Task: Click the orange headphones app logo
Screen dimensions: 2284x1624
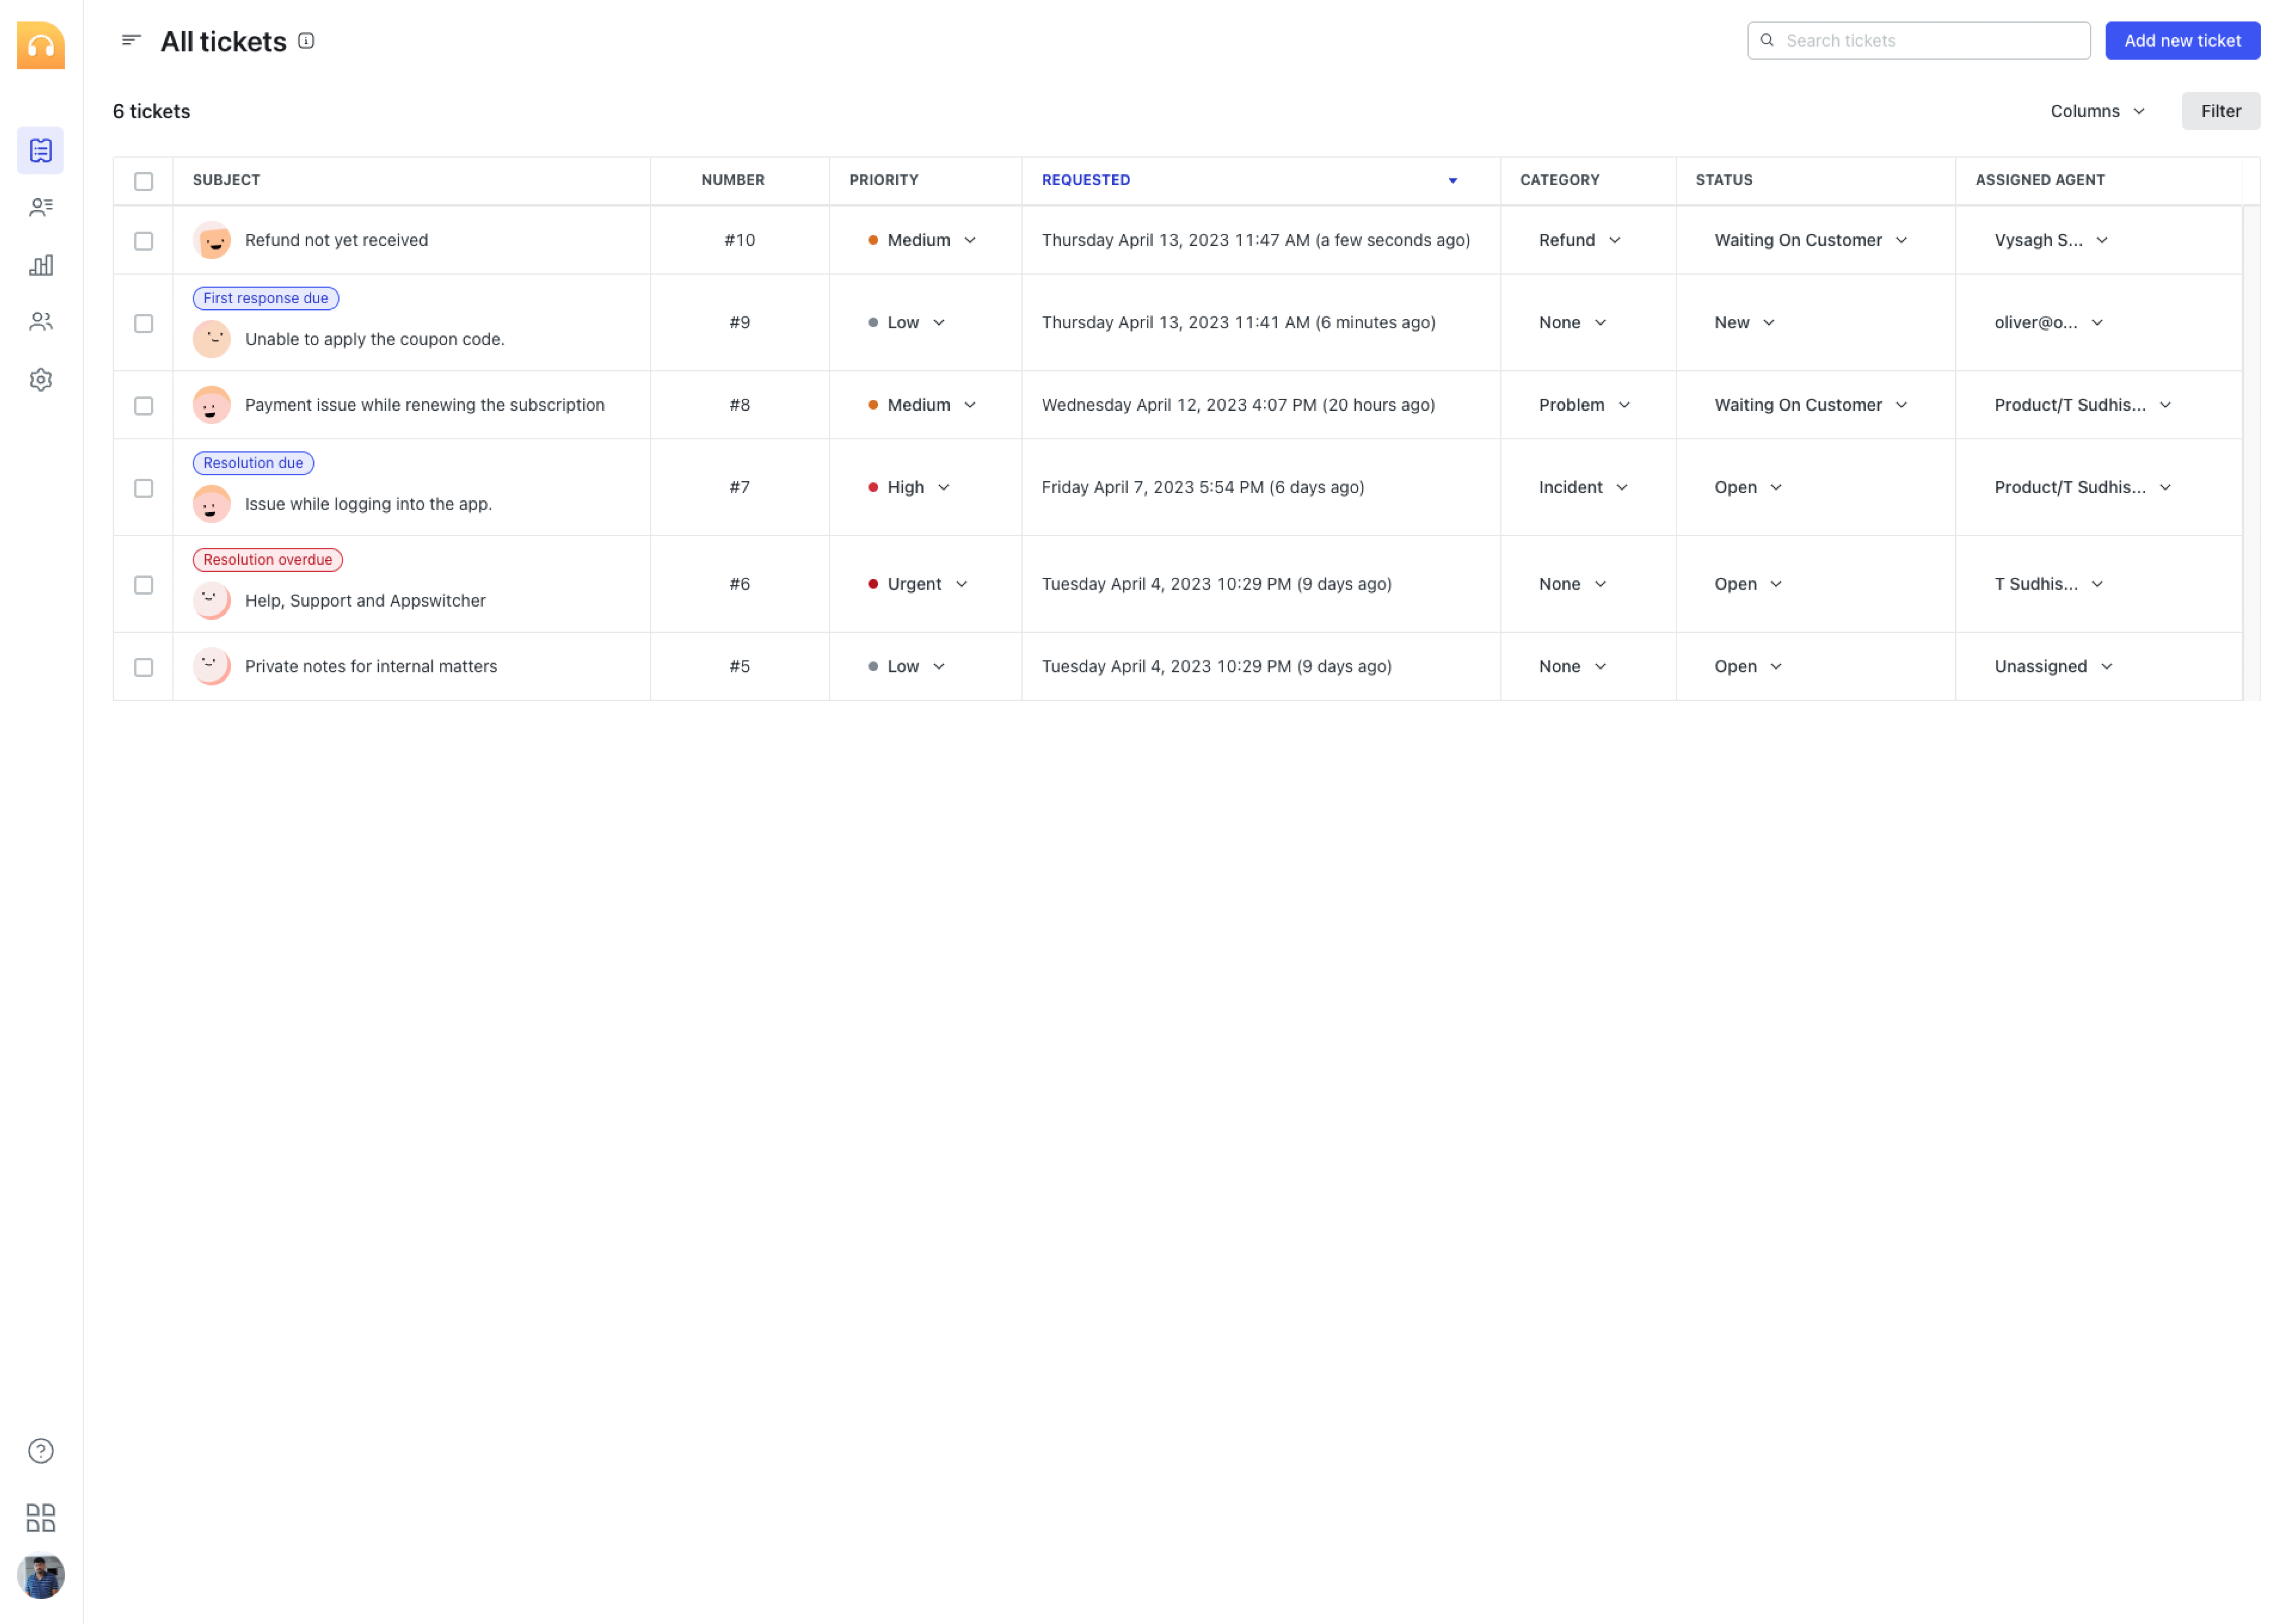Action: (x=41, y=45)
